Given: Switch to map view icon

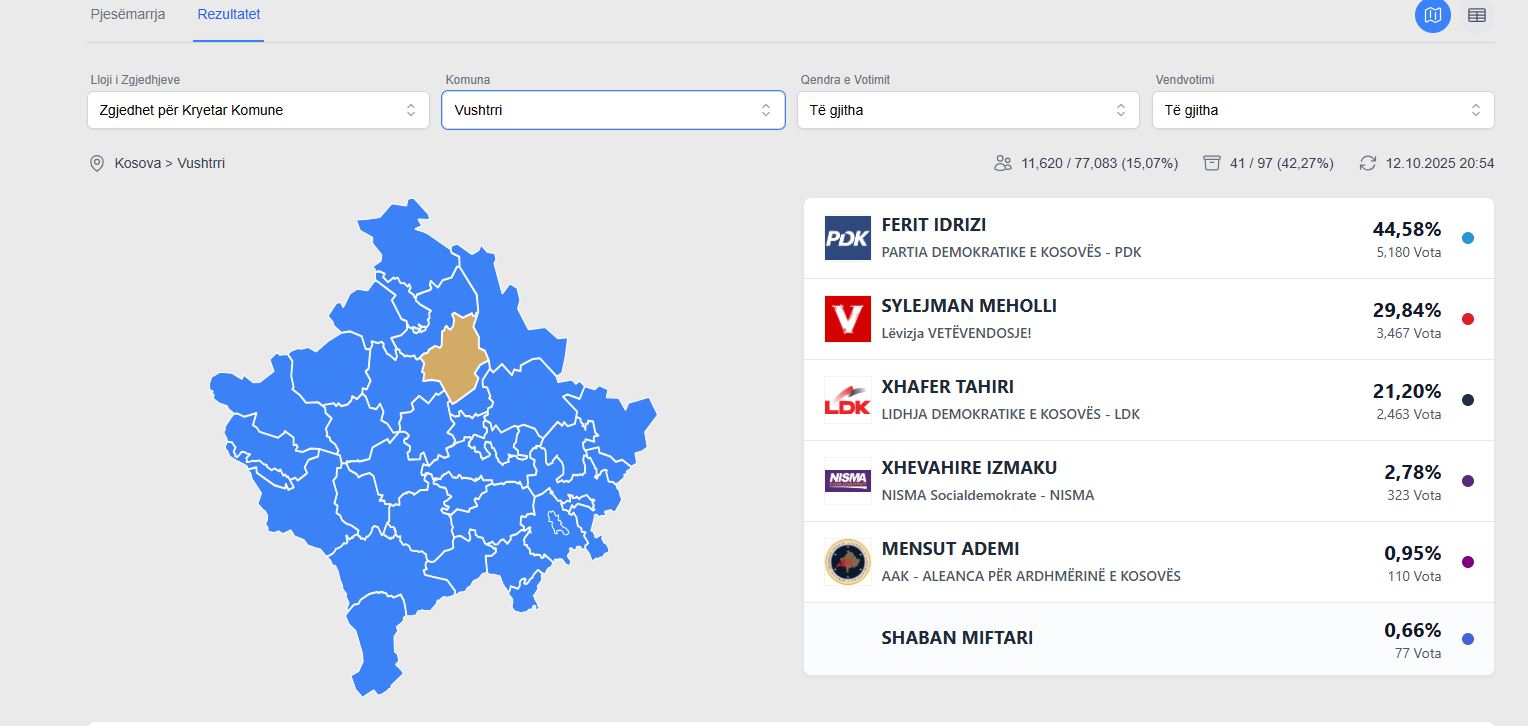Looking at the screenshot, I should coord(1432,15).
